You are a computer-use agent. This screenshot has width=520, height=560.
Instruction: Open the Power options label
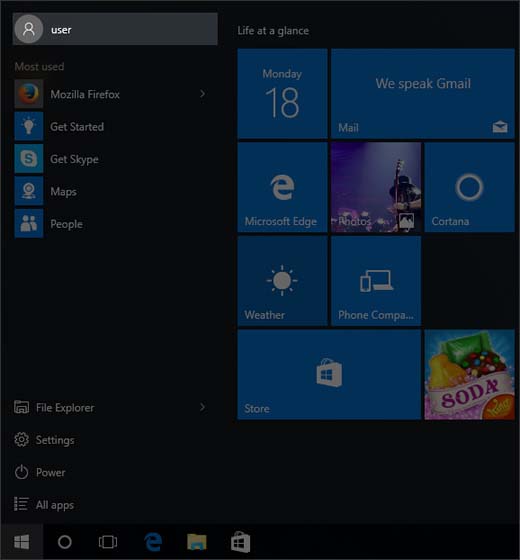51,472
